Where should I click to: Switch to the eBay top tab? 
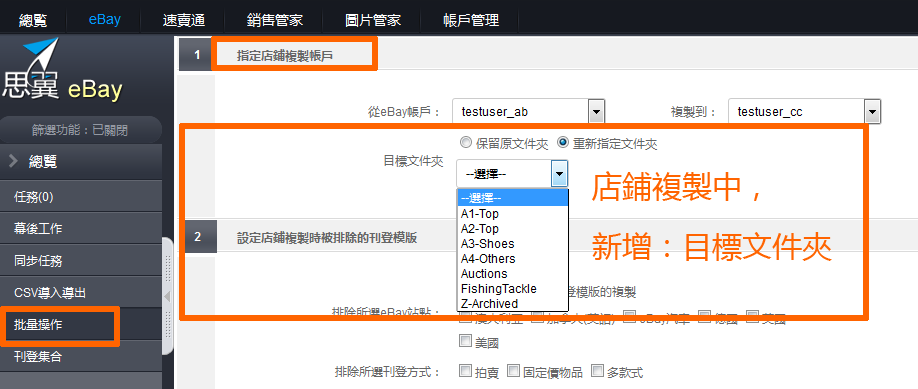105,19
